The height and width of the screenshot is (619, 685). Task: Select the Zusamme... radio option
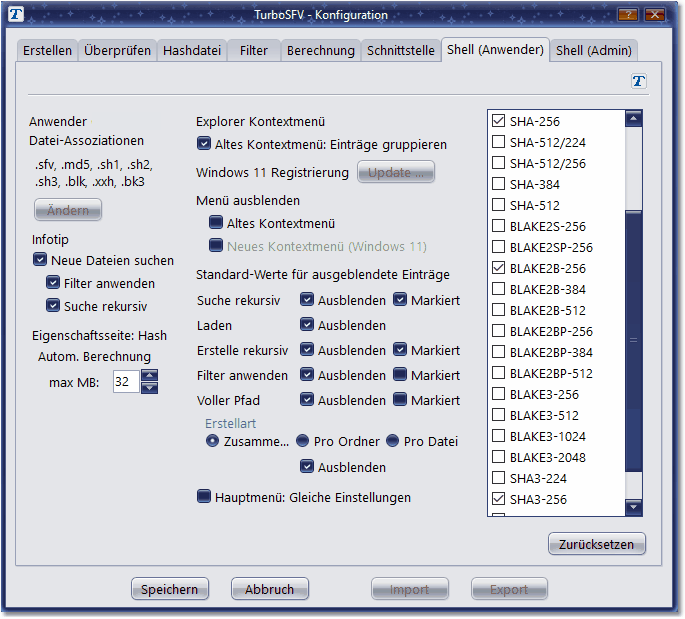pyautogui.click(x=212, y=441)
